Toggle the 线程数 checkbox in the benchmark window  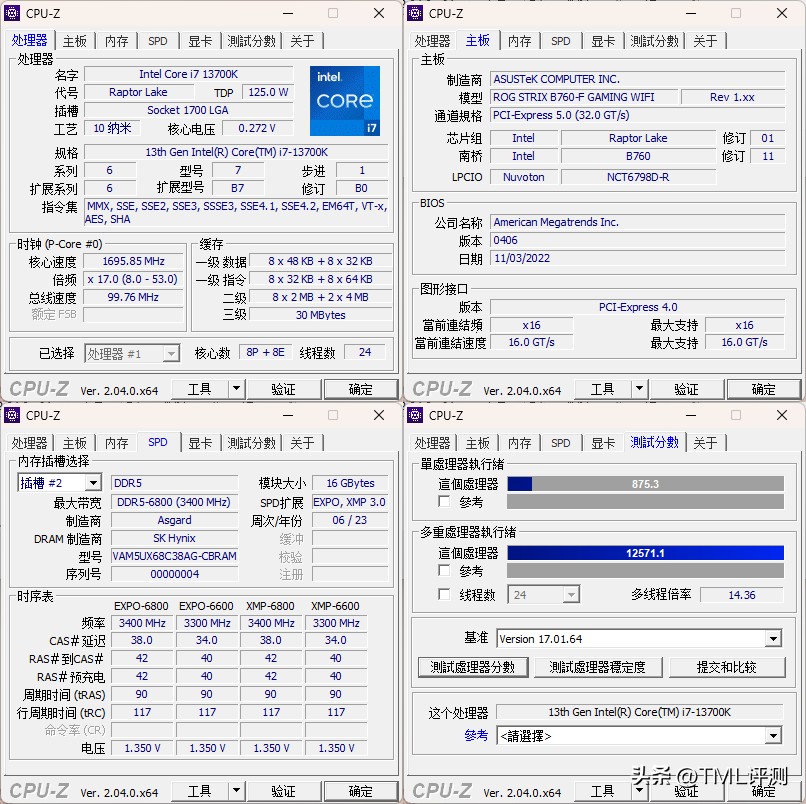pos(444,594)
